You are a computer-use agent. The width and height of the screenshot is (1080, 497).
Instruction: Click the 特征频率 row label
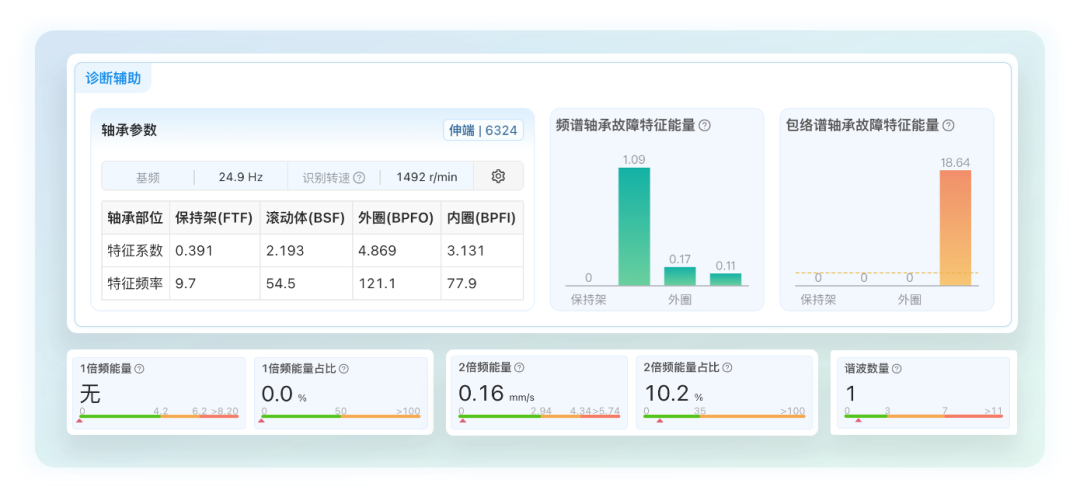pyautogui.click(x=136, y=284)
